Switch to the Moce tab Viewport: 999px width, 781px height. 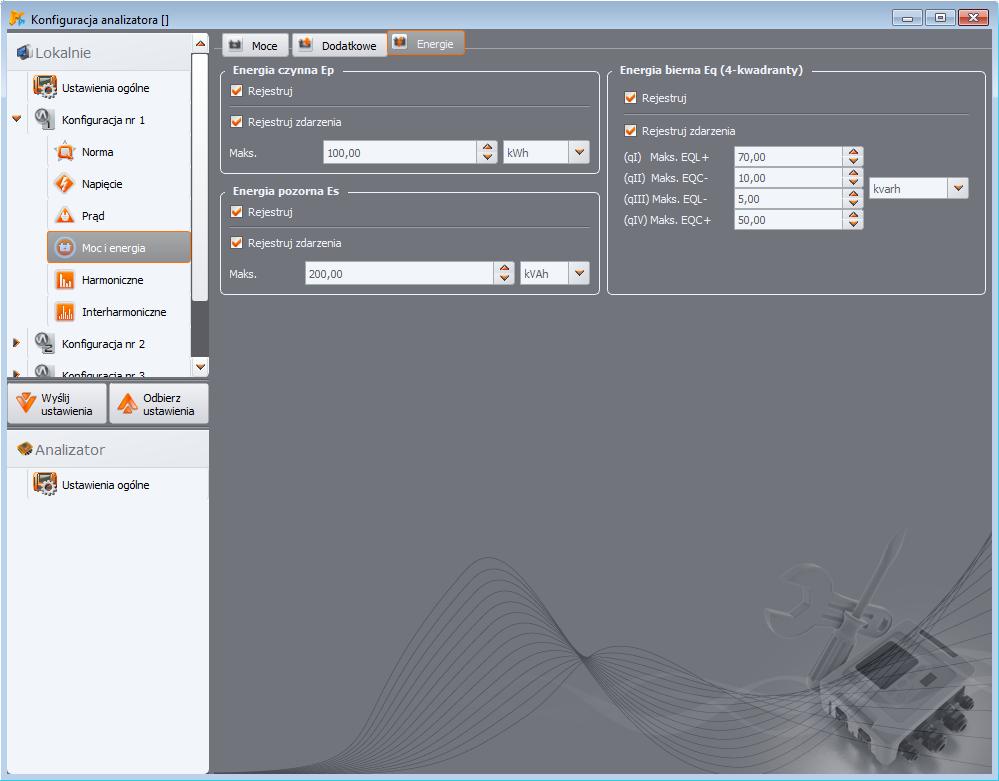tap(255, 45)
